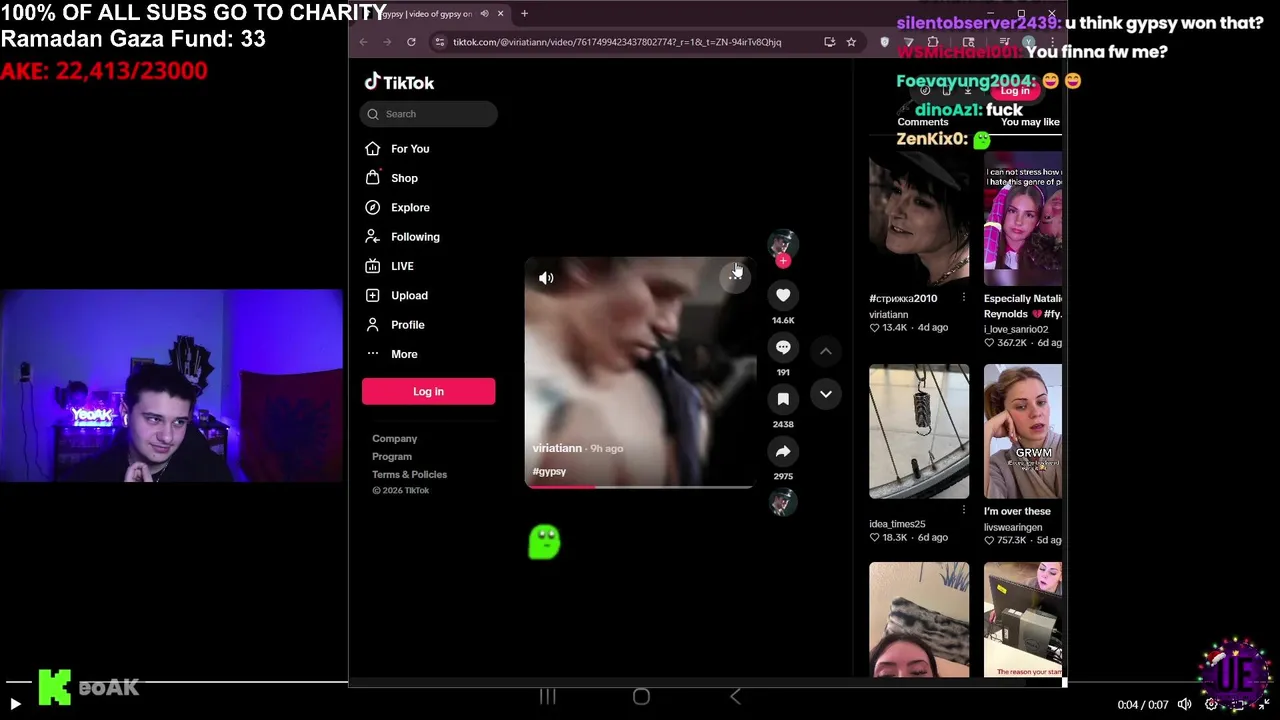Screen dimensions: 1280x720
Task: Click the i_love_sanrio02 username
Action: point(1016,329)
